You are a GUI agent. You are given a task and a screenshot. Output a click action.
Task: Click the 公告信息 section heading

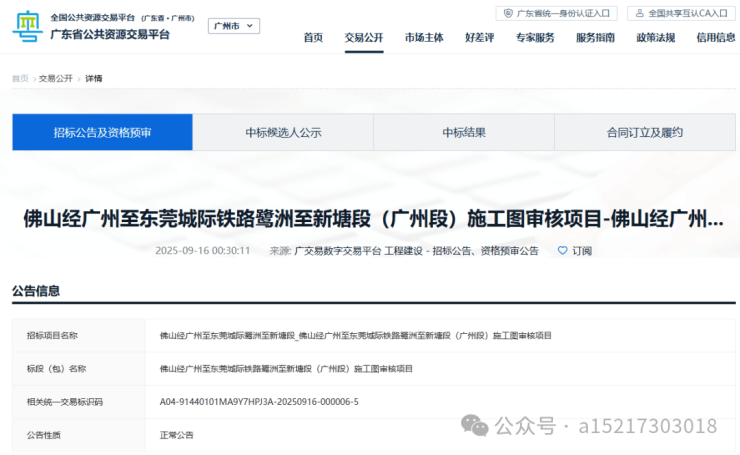pyautogui.click(x=36, y=291)
